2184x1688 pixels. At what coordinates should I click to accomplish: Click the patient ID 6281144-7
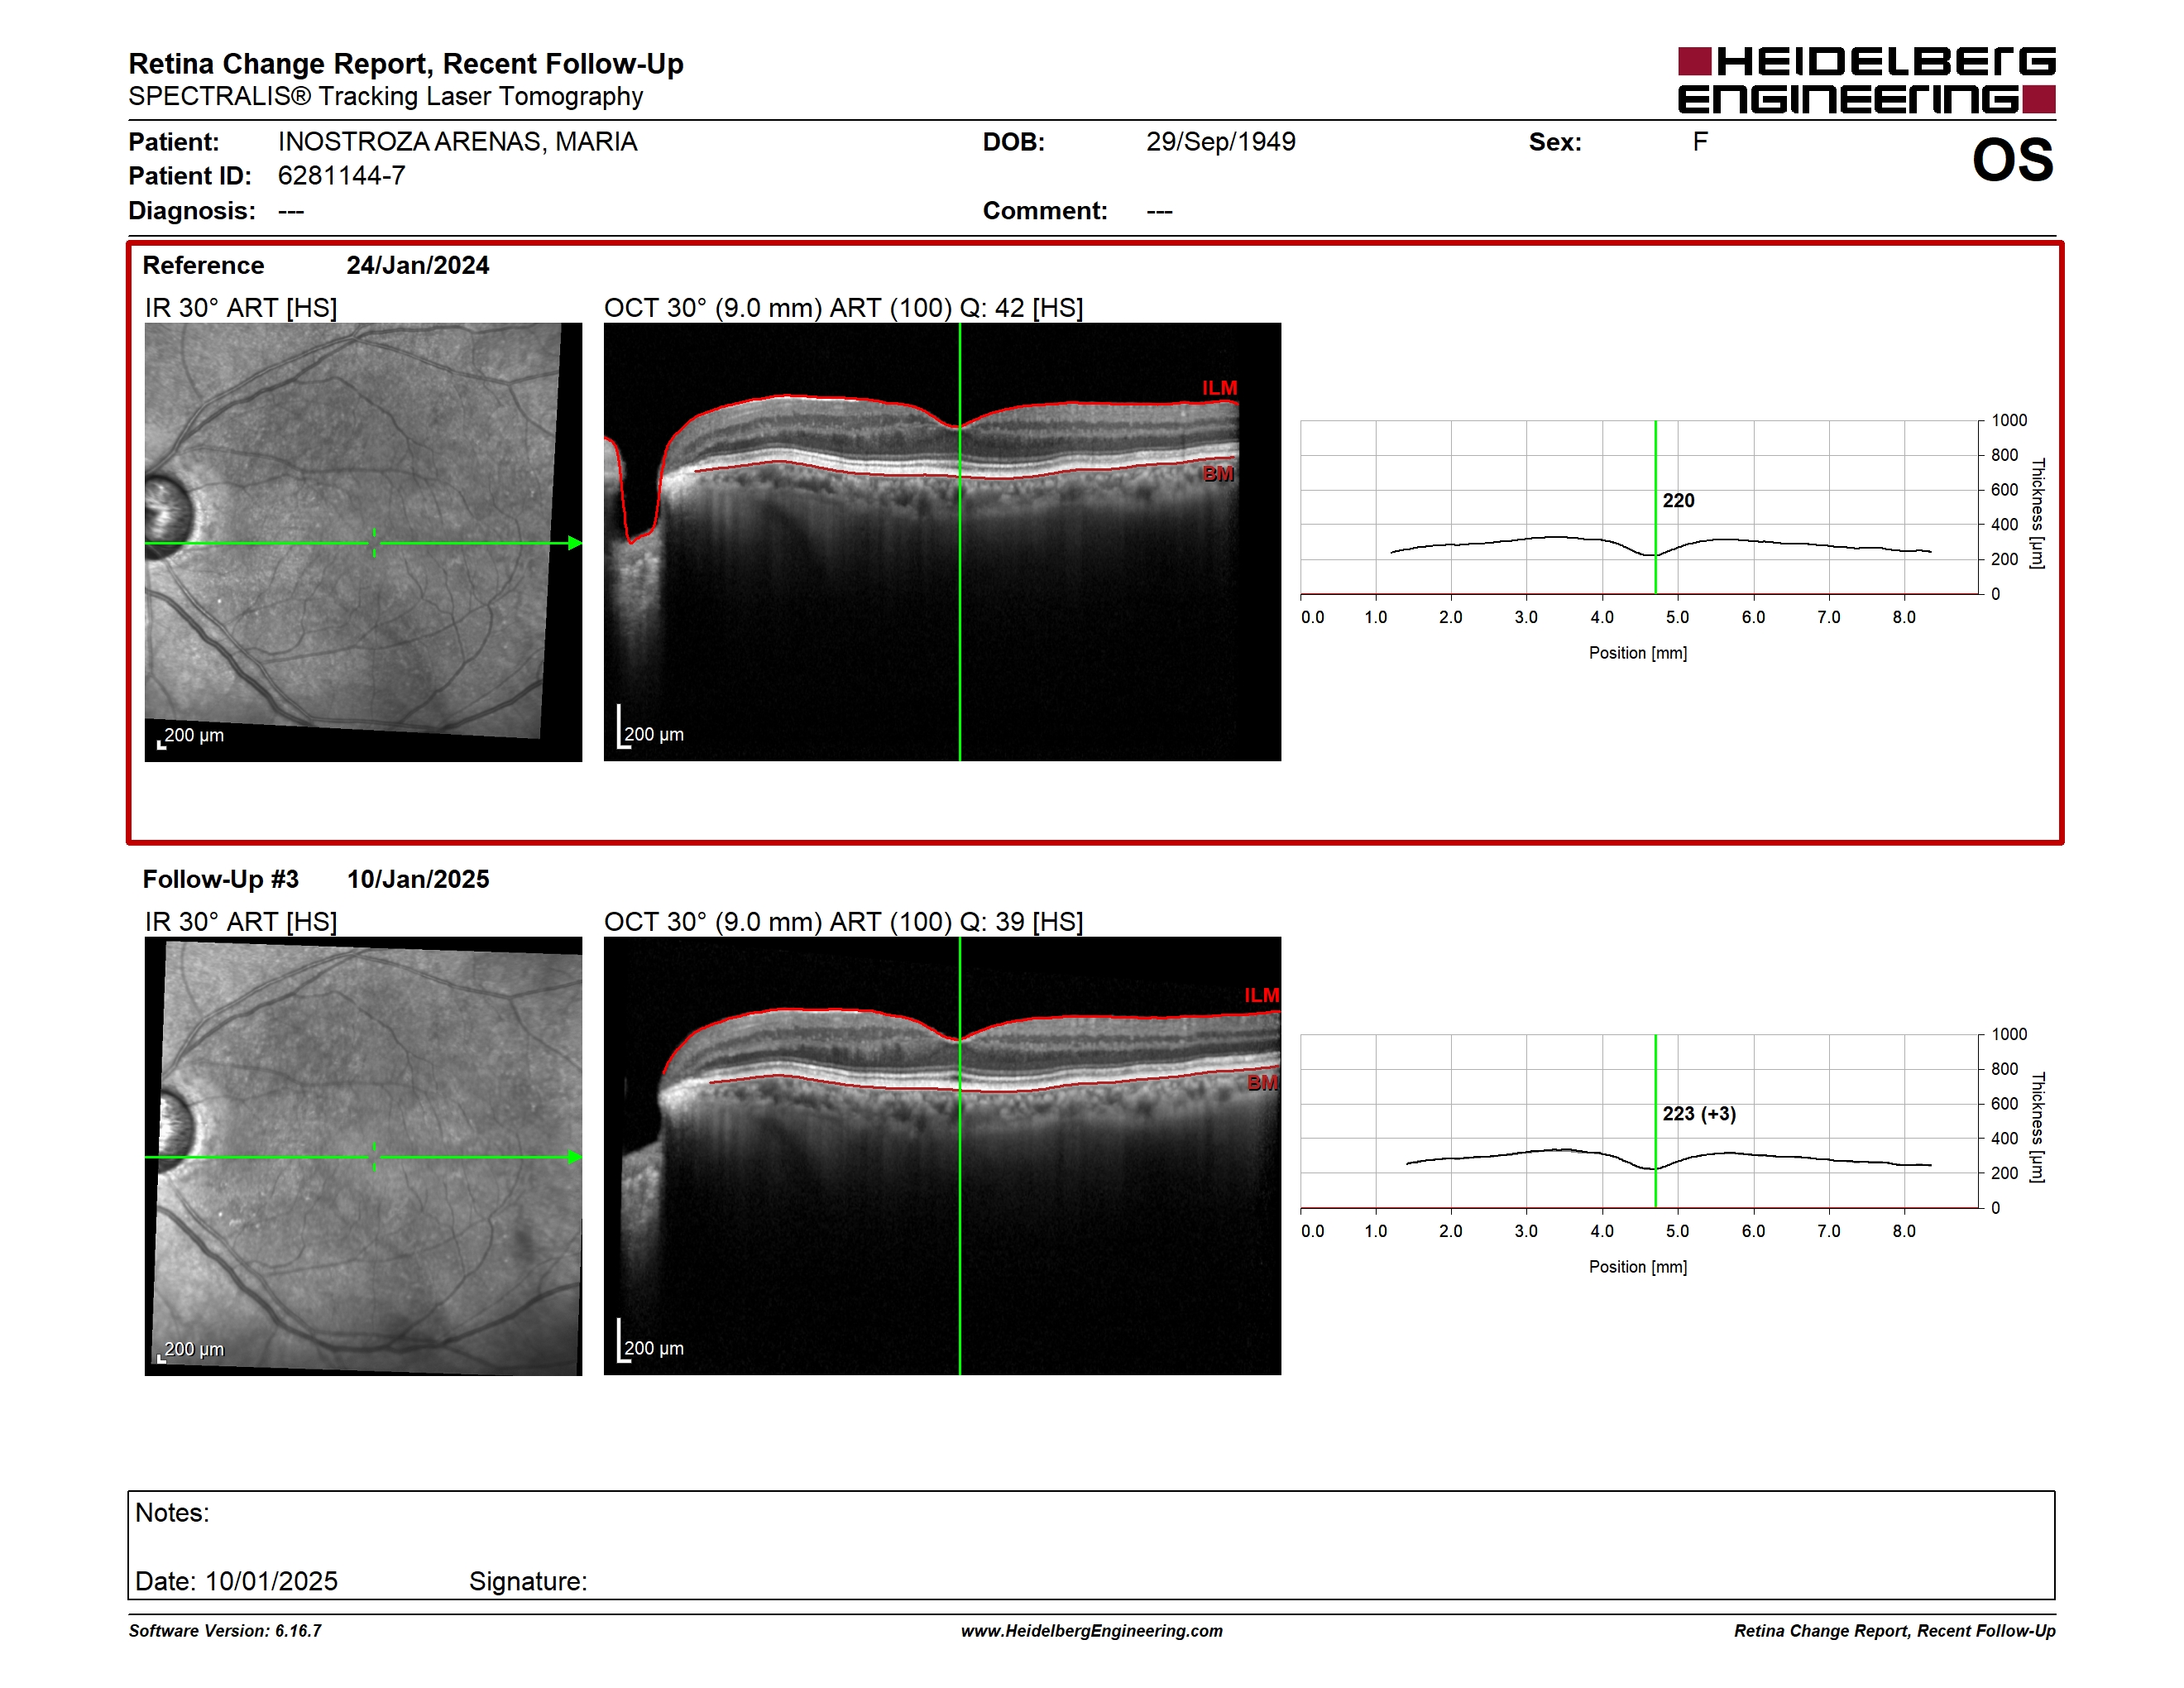[x=341, y=176]
